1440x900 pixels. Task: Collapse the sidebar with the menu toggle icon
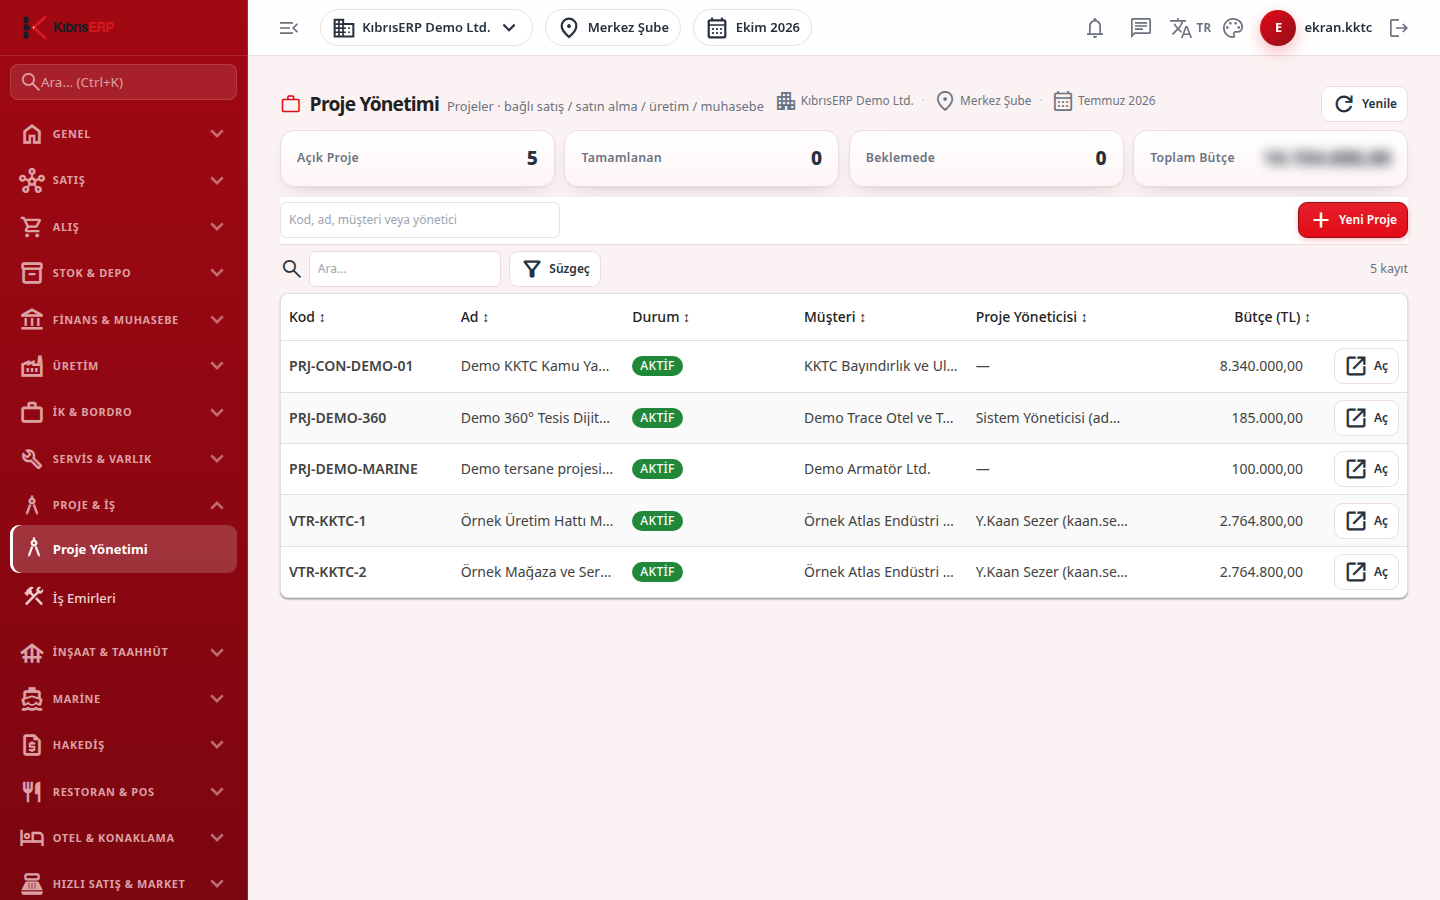pyautogui.click(x=289, y=28)
